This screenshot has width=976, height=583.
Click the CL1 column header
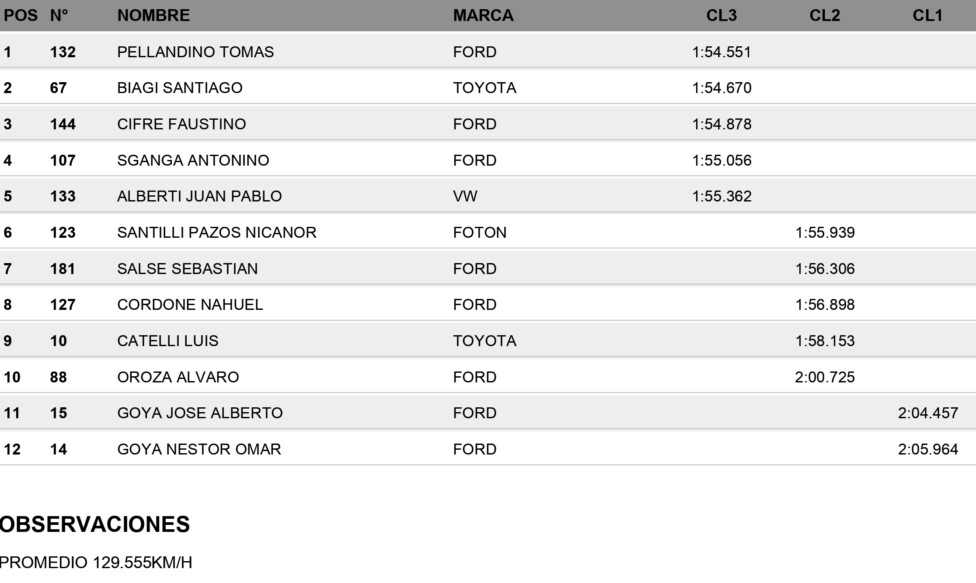coord(927,16)
